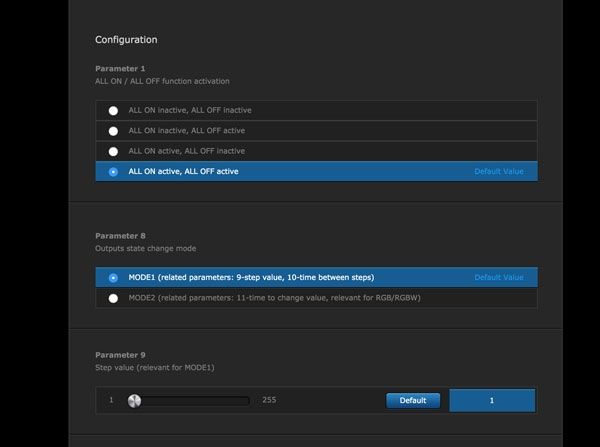Image resolution: width=600 pixels, height=447 pixels.
Task: Click the Parameter 8 label
Action: (x=120, y=236)
